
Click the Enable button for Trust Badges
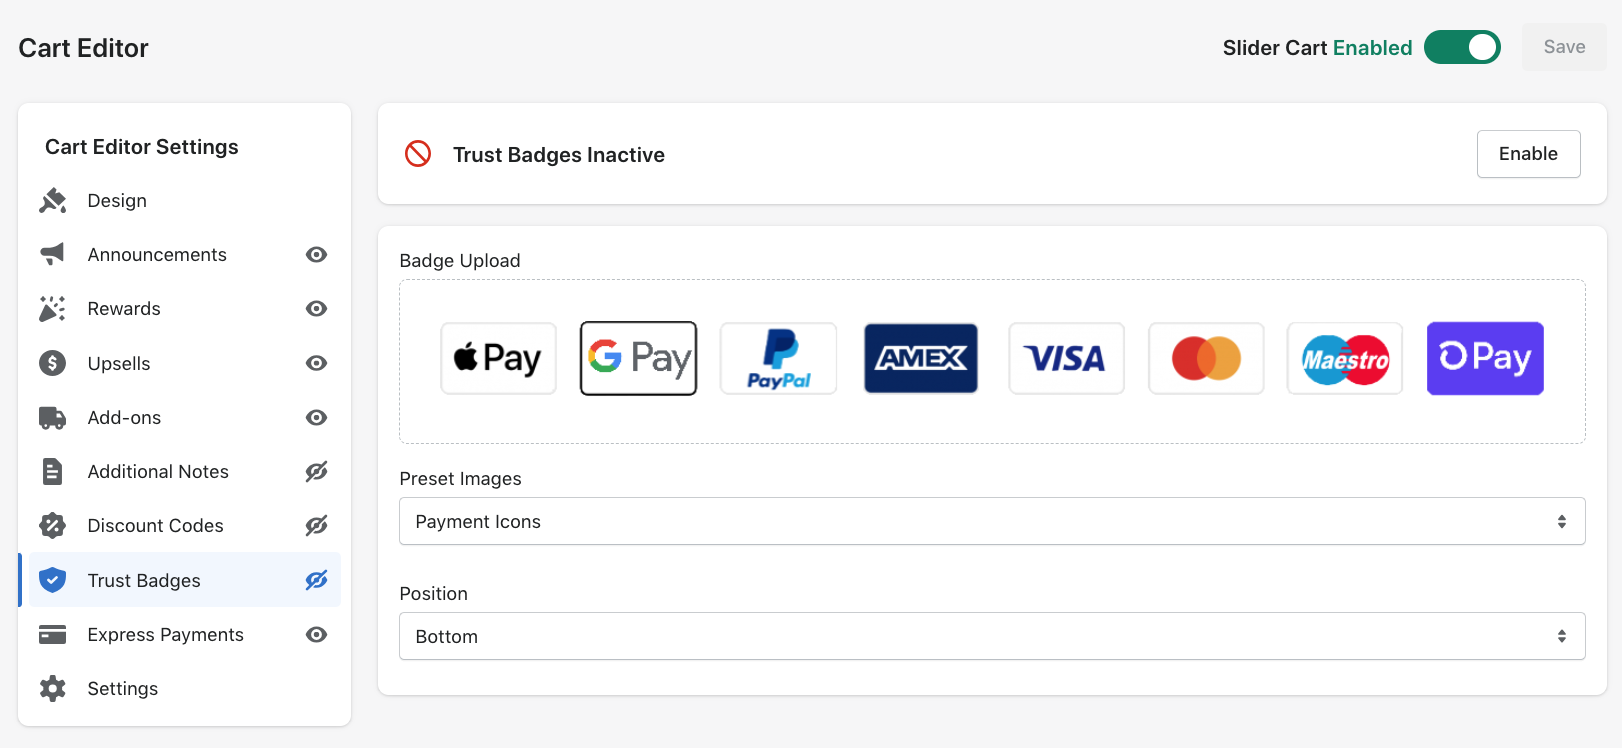[x=1528, y=154]
